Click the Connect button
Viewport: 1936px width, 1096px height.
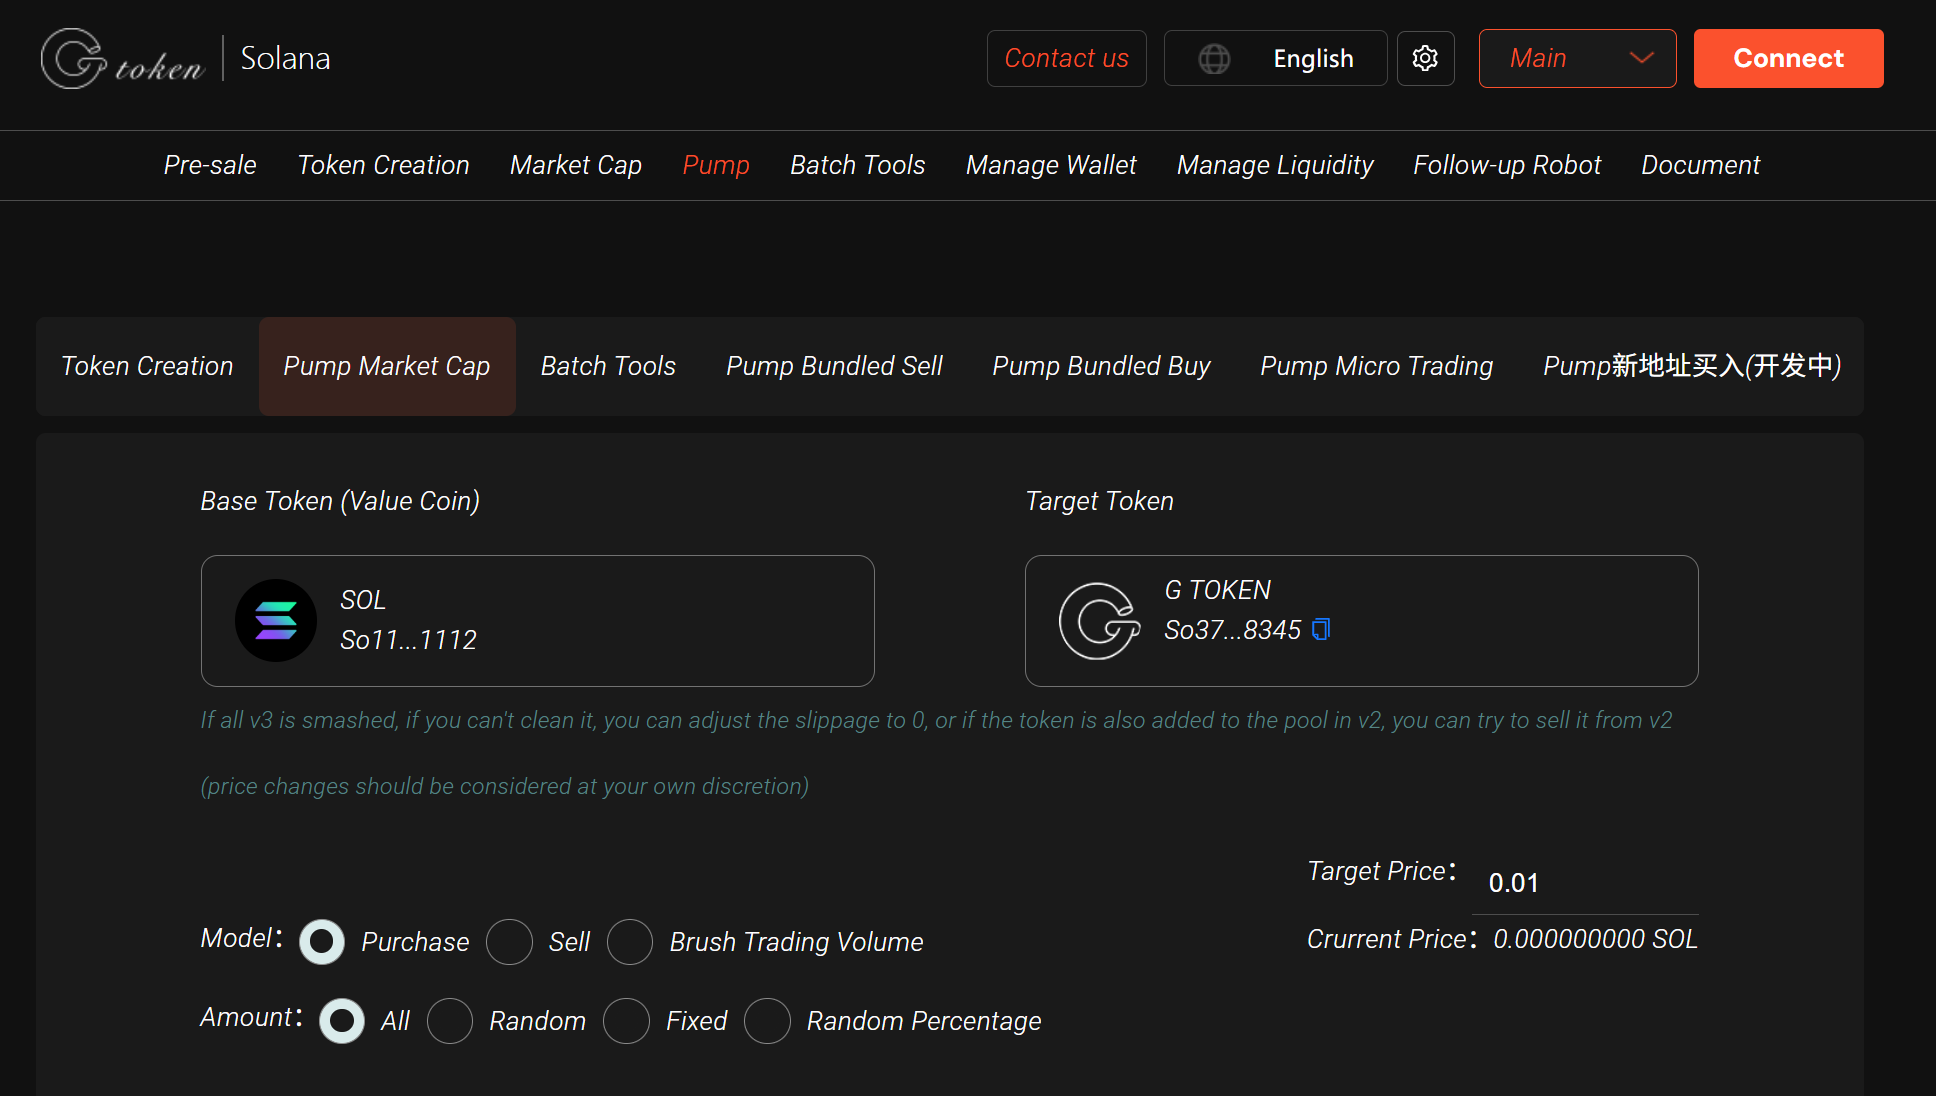pos(1788,58)
